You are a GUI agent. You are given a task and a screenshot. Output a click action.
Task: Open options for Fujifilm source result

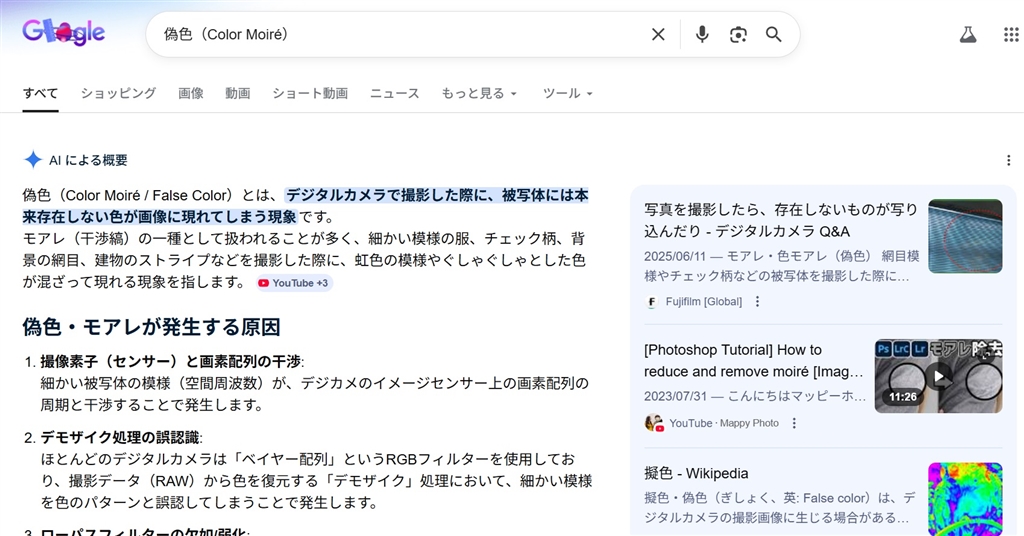pyautogui.click(x=757, y=302)
